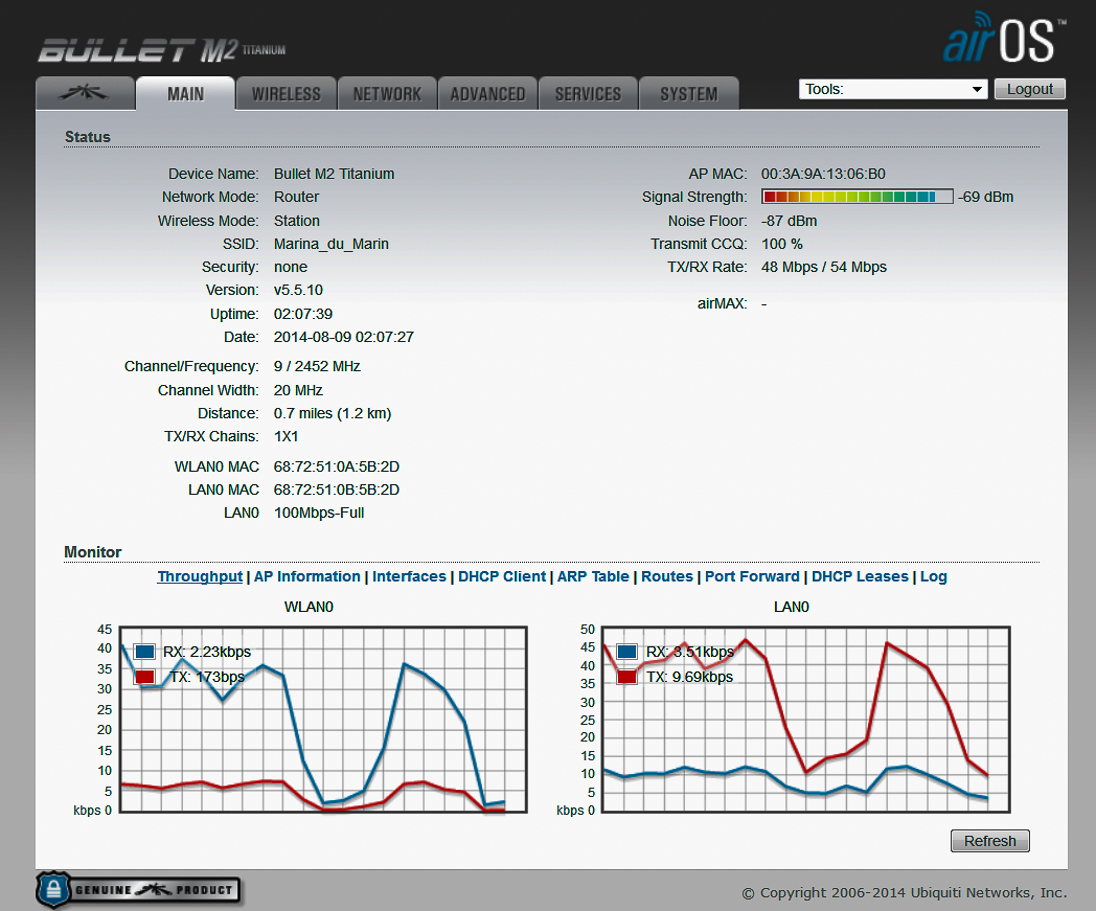1096x911 pixels.
Task: Click the 'TX: 173bps' legend text
Action: (x=207, y=677)
